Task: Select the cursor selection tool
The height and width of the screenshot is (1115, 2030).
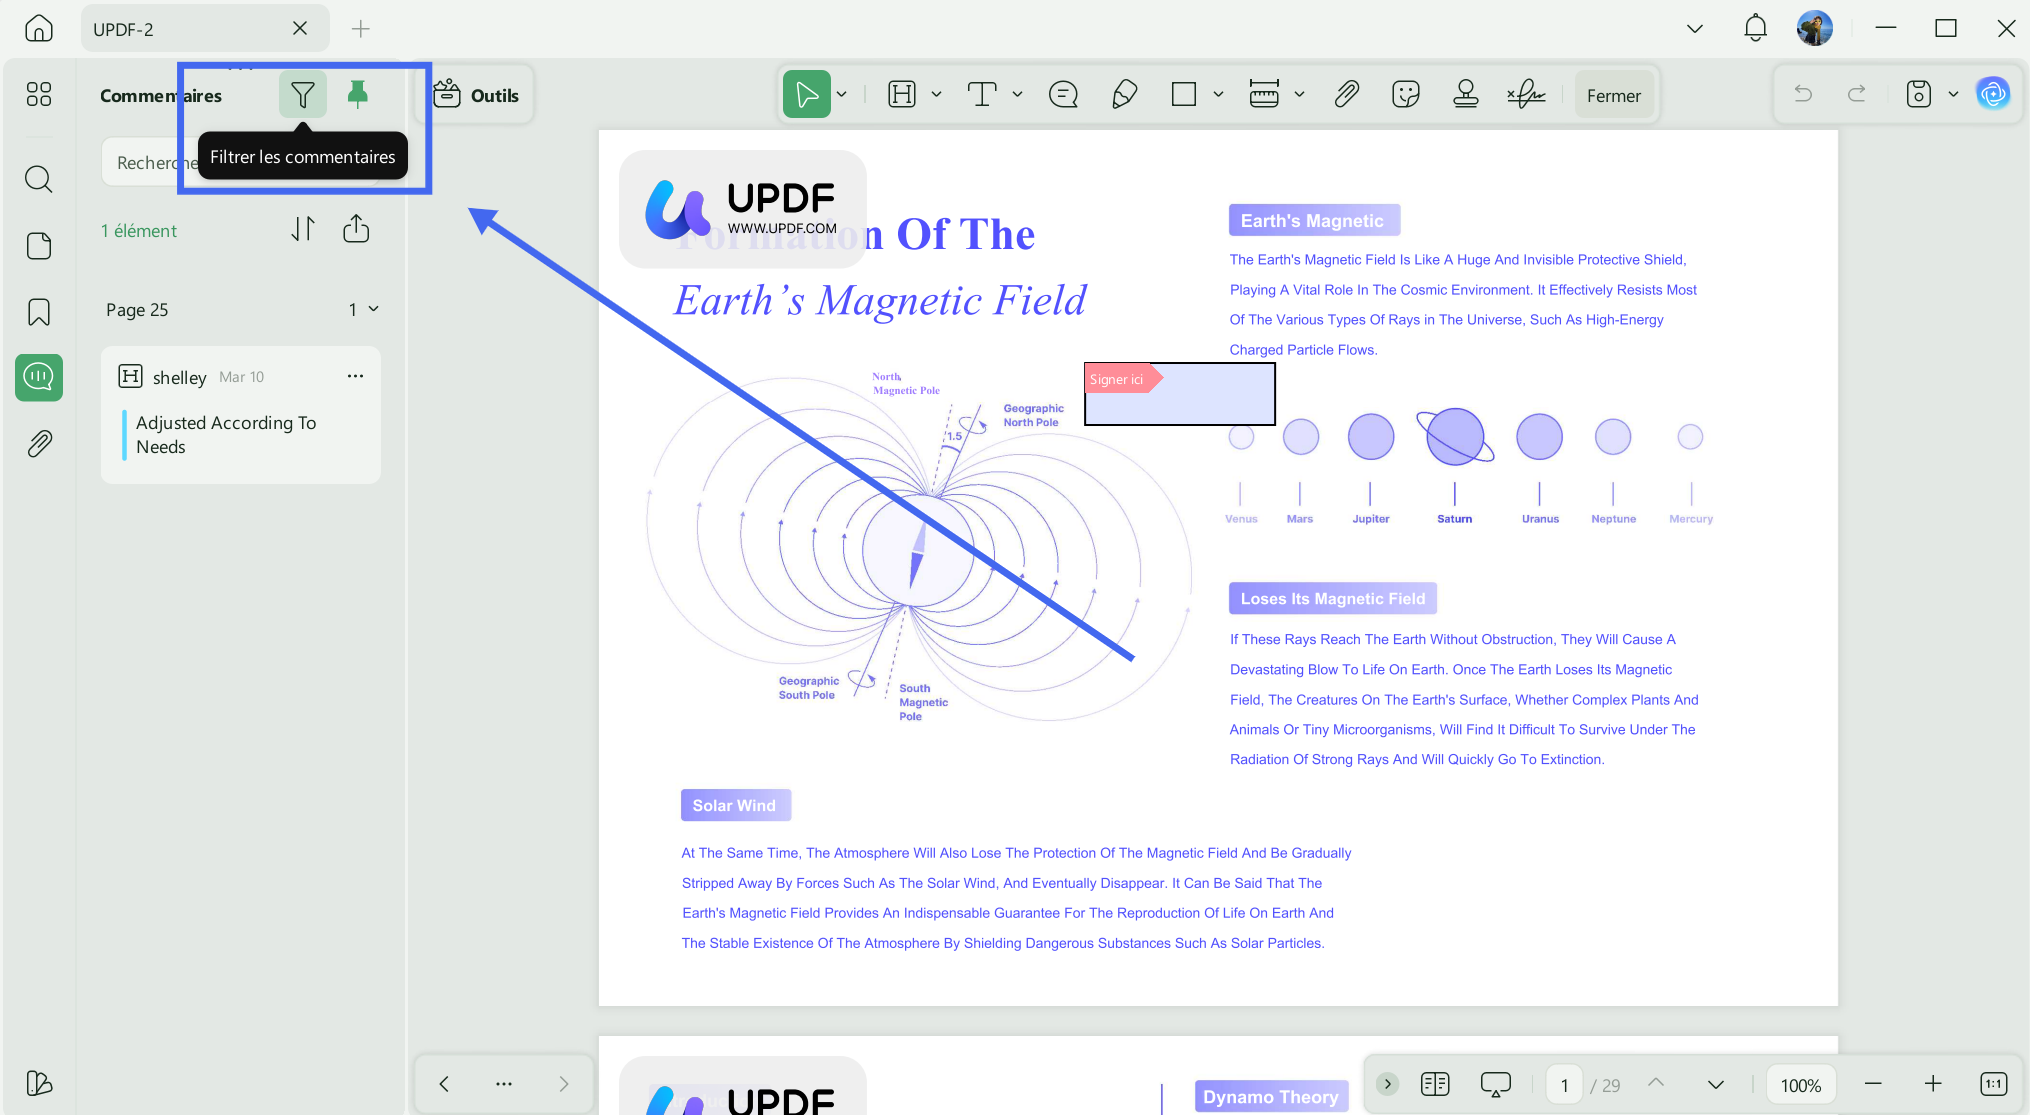Action: click(806, 95)
